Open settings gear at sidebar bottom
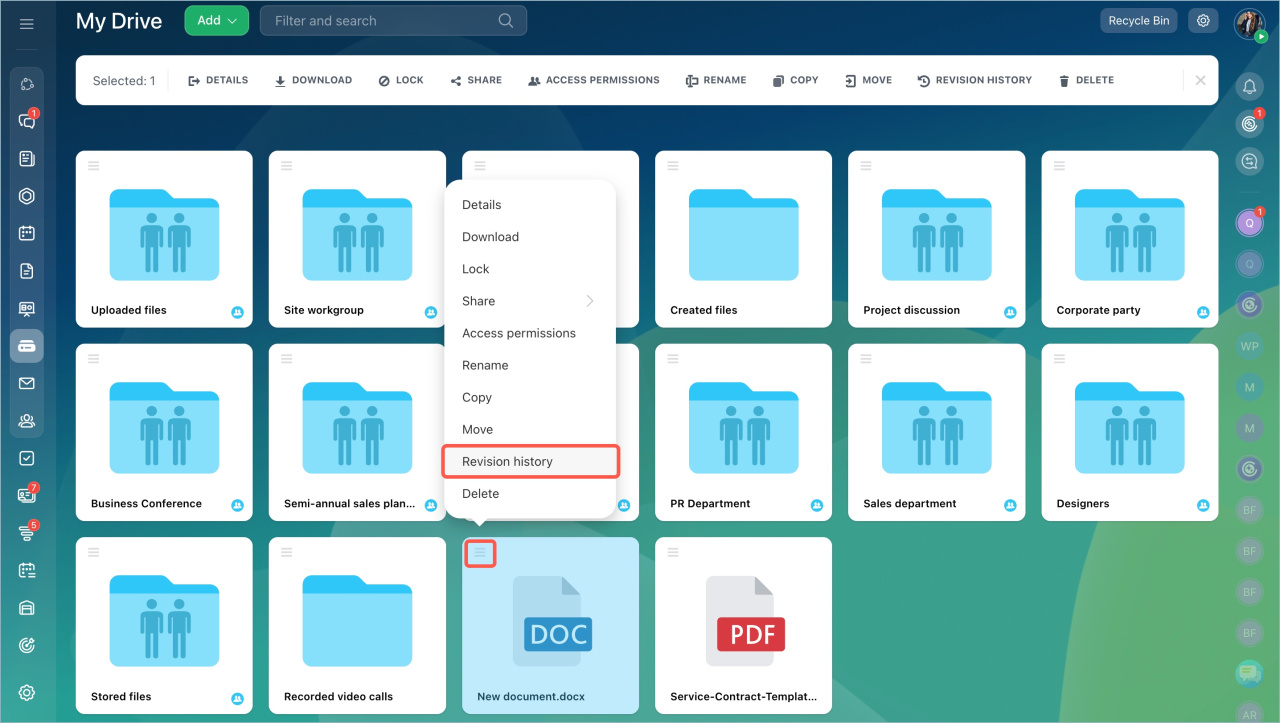The image size is (1280, 723). click(27, 693)
